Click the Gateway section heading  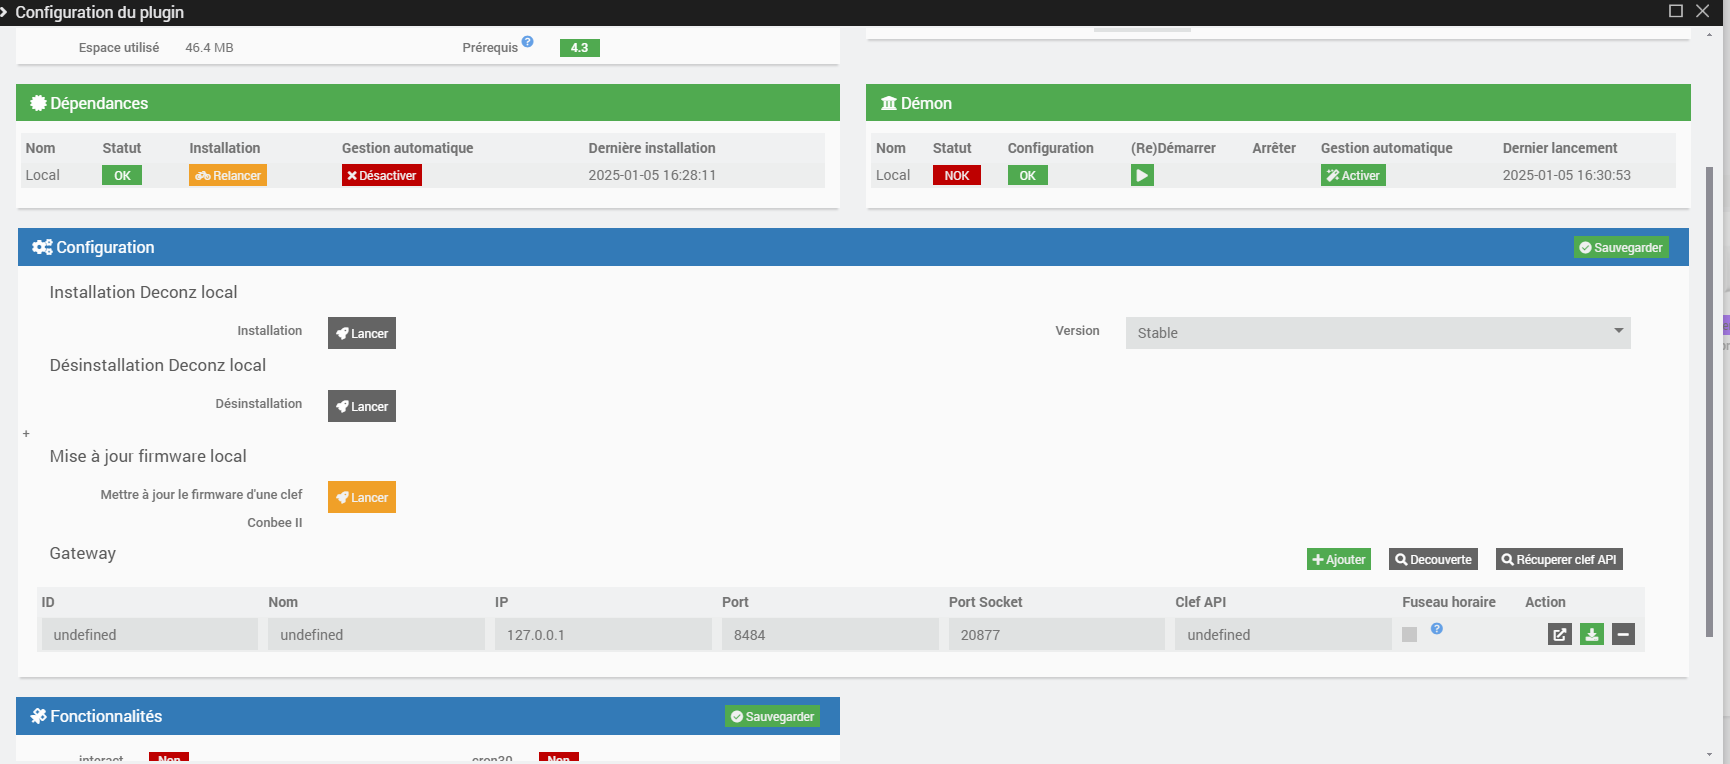pyautogui.click(x=83, y=553)
